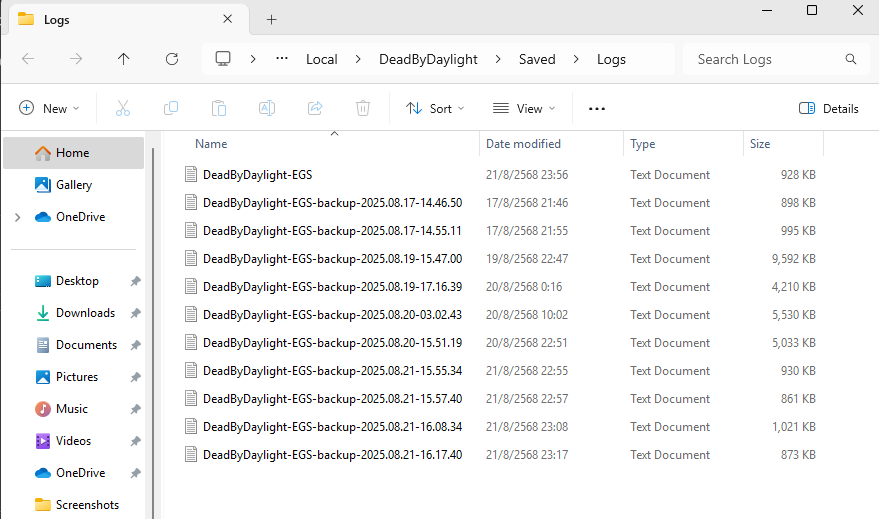Click the pin icon next to Pictures
The image size is (879, 519).
(135, 377)
